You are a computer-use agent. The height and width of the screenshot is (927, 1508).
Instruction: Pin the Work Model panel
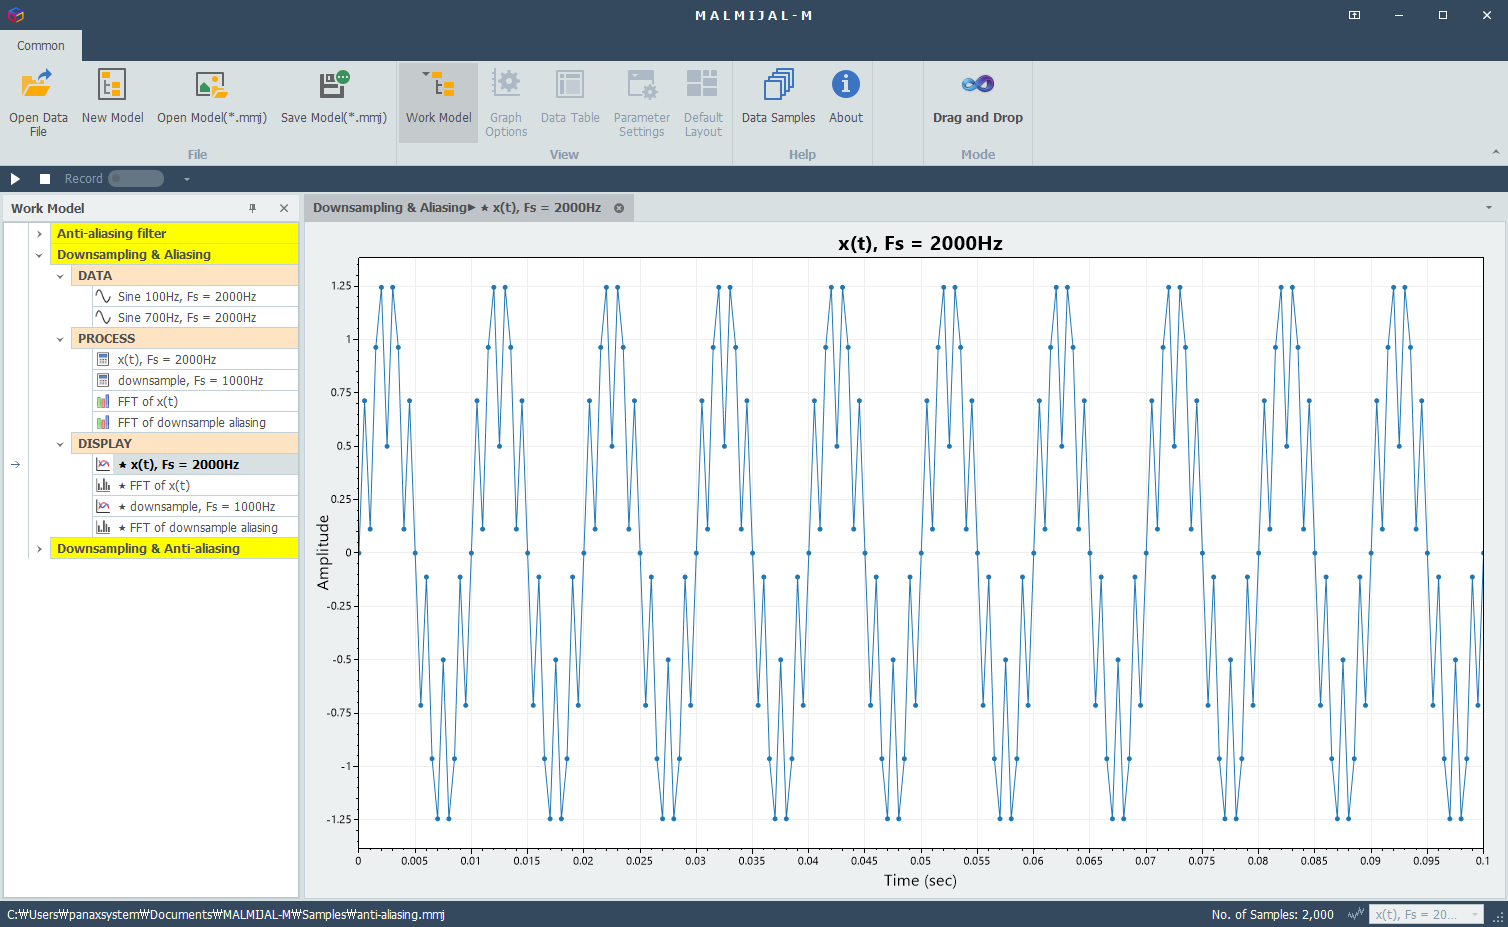tap(253, 208)
